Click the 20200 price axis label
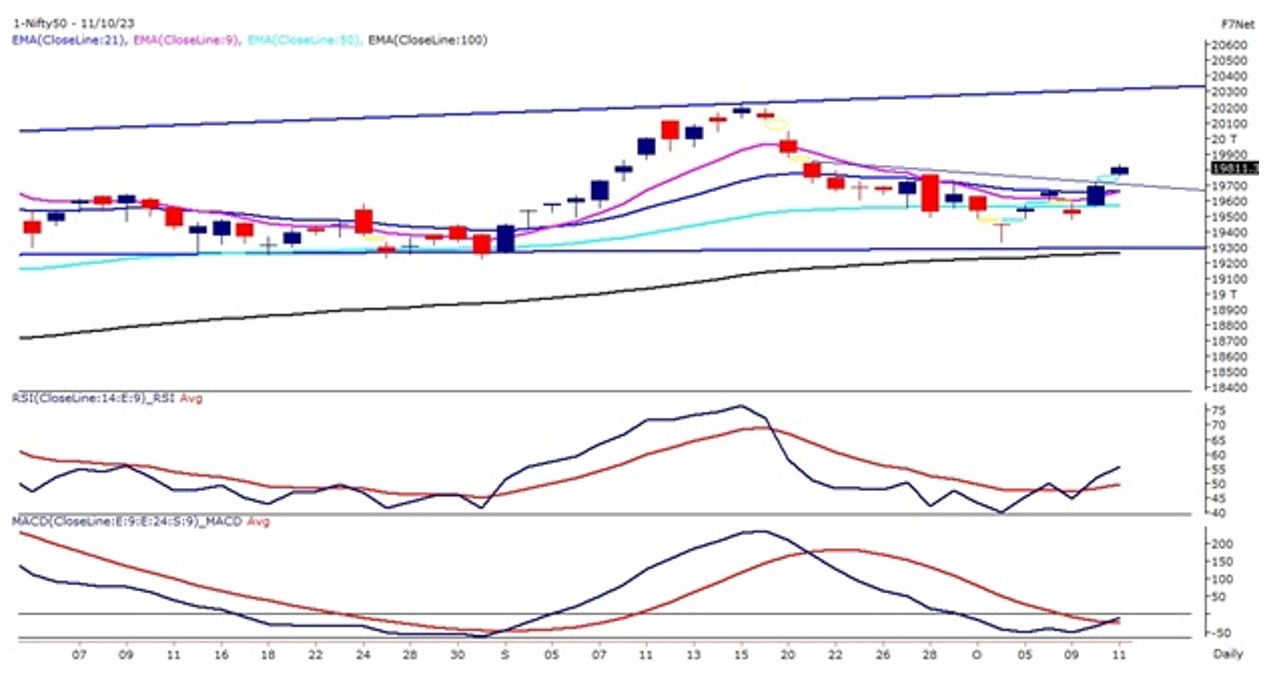This screenshot has height=682, width=1281. pos(1231,108)
